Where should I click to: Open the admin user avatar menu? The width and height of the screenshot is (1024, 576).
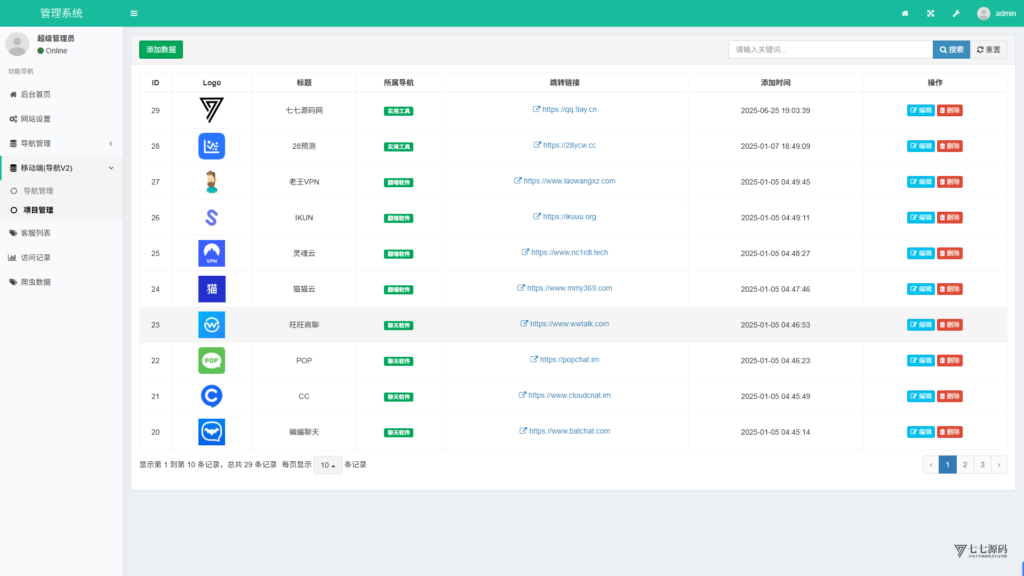pyautogui.click(x=996, y=13)
